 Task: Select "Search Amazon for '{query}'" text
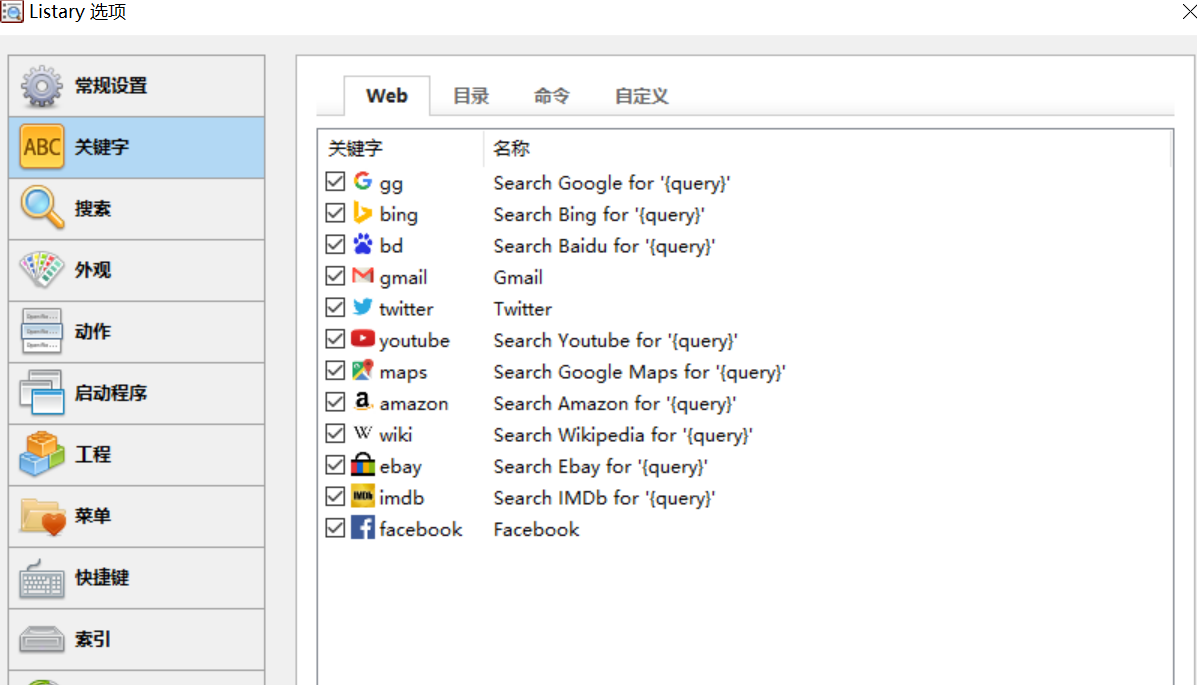pyautogui.click(x=615, y=403)
